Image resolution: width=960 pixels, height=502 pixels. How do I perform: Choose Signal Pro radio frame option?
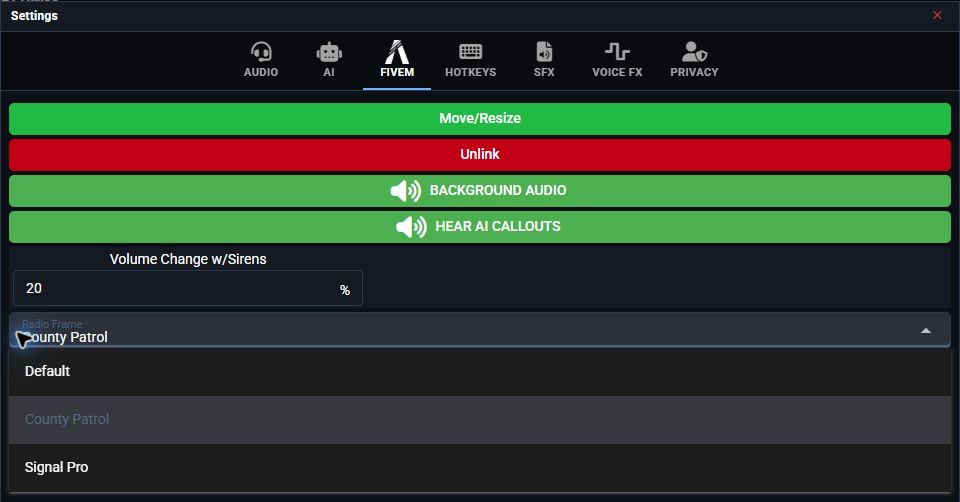(479, 467)
